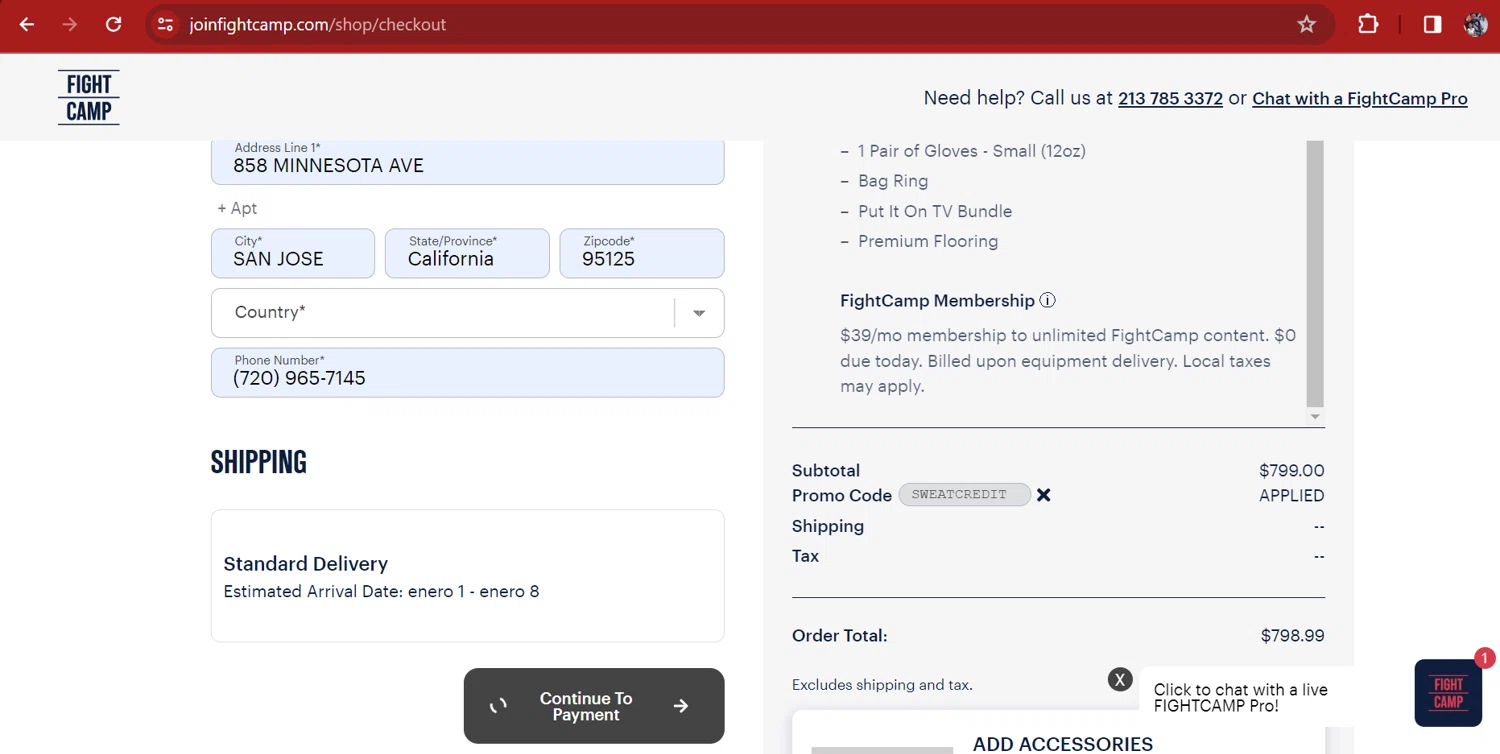Edit the State/Province field
This screenshot has height=754, width=1500.
[x=467, y=253]
